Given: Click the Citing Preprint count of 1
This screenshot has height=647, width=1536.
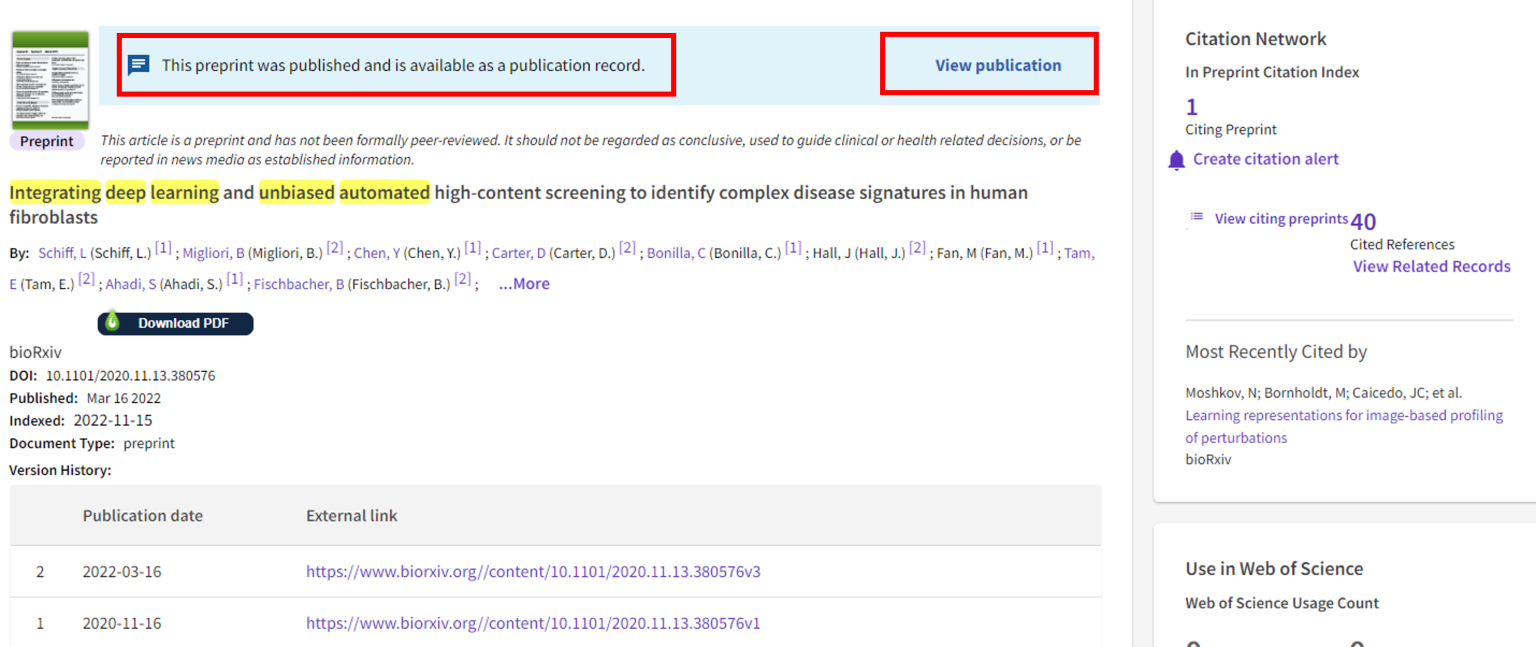Looking at the screenshot, I should 1190,105.
